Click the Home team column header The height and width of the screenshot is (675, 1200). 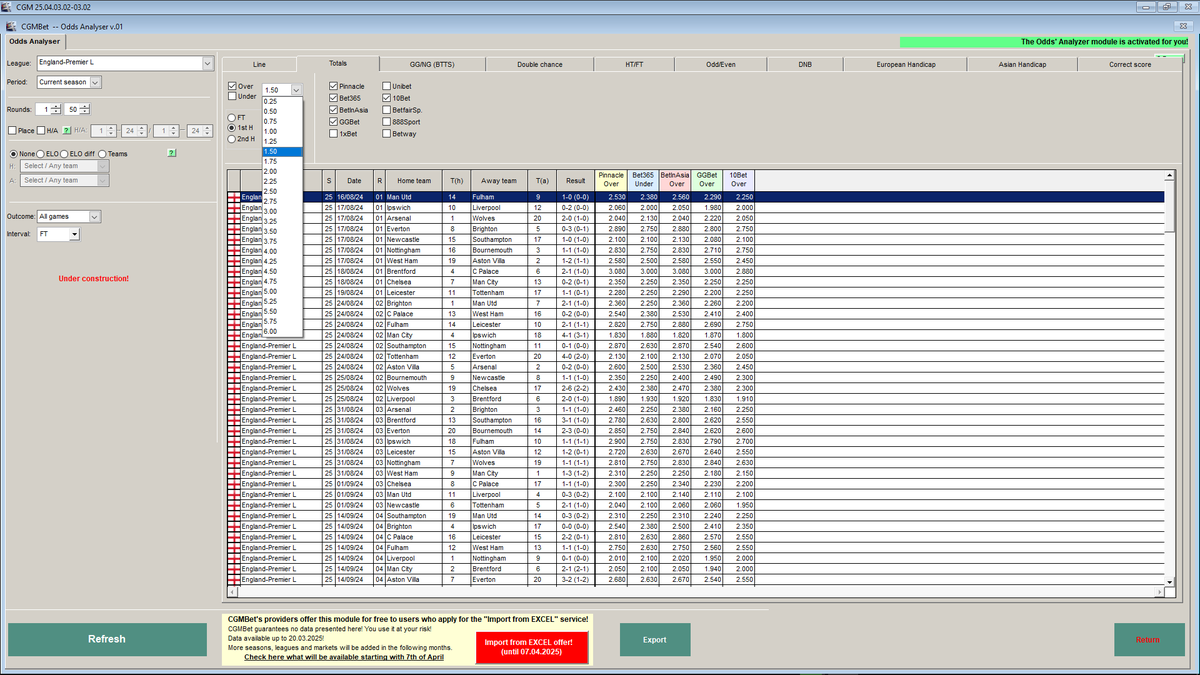(x=413, y=181)
